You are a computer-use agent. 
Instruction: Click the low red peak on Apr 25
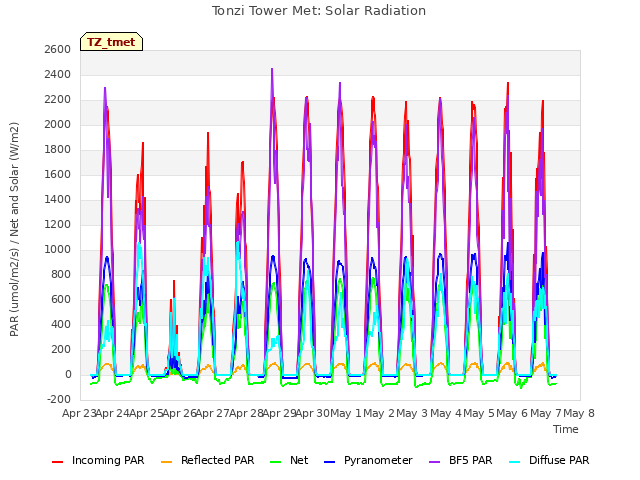click(x=174, y=281)
